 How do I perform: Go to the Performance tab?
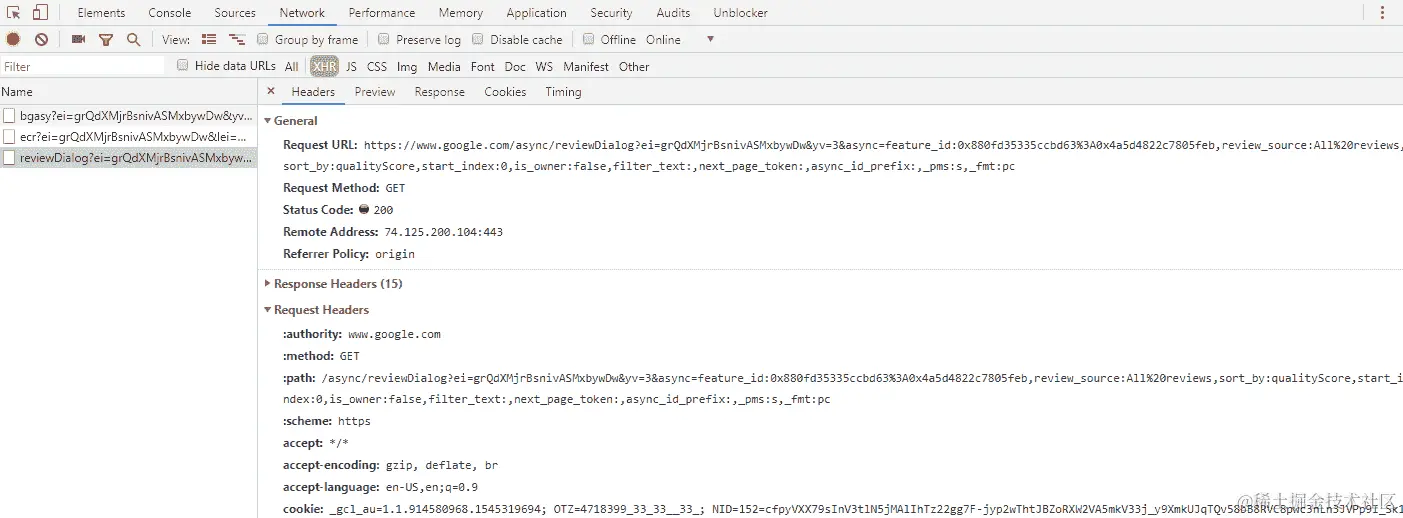click(x=382, y=13)
